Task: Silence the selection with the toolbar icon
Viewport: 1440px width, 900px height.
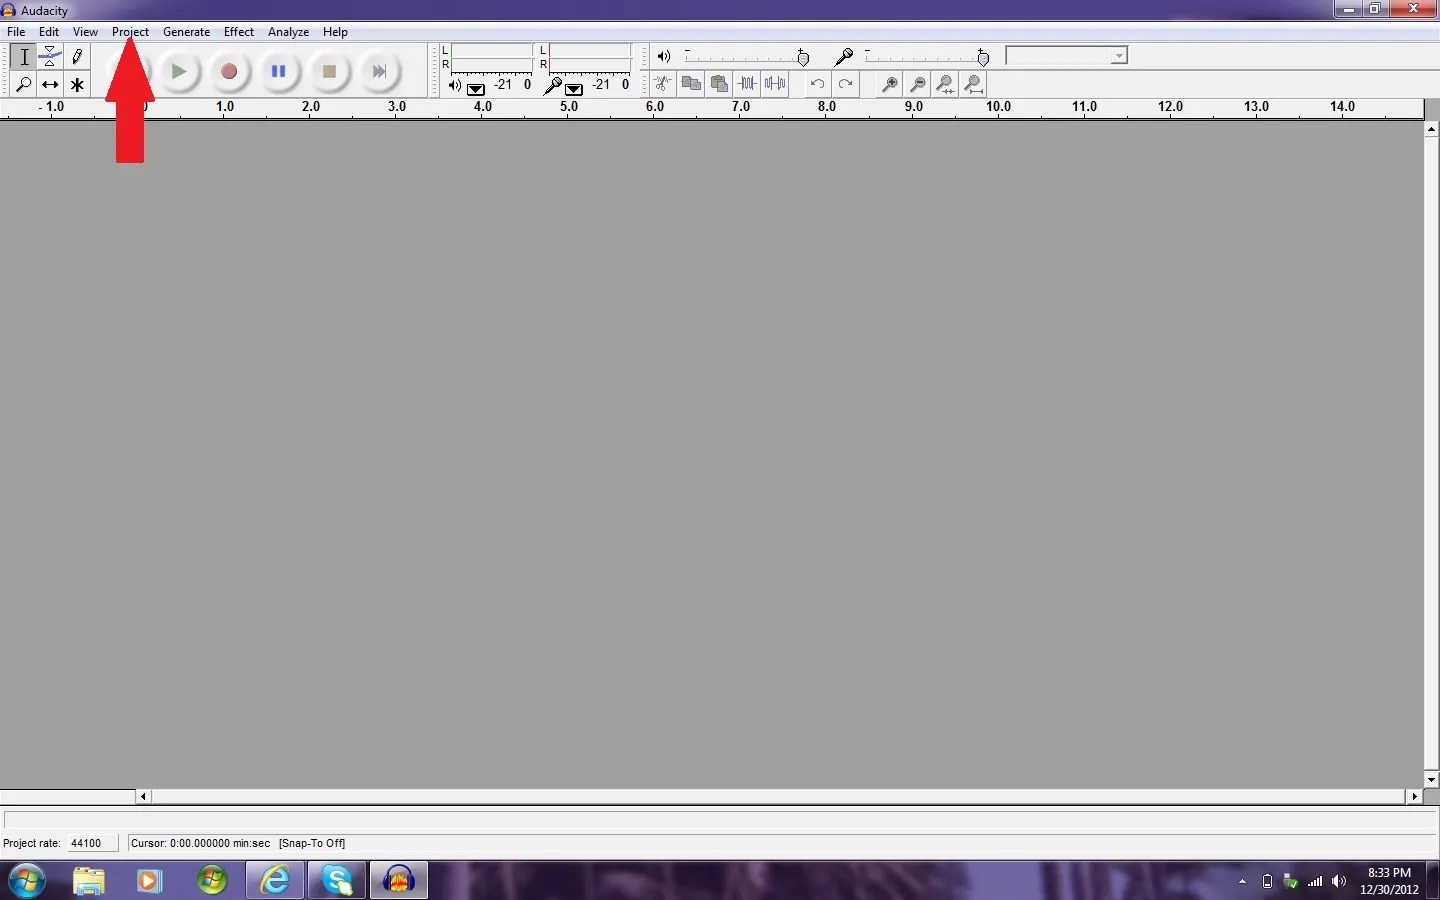Action: (x=777, y=84)
